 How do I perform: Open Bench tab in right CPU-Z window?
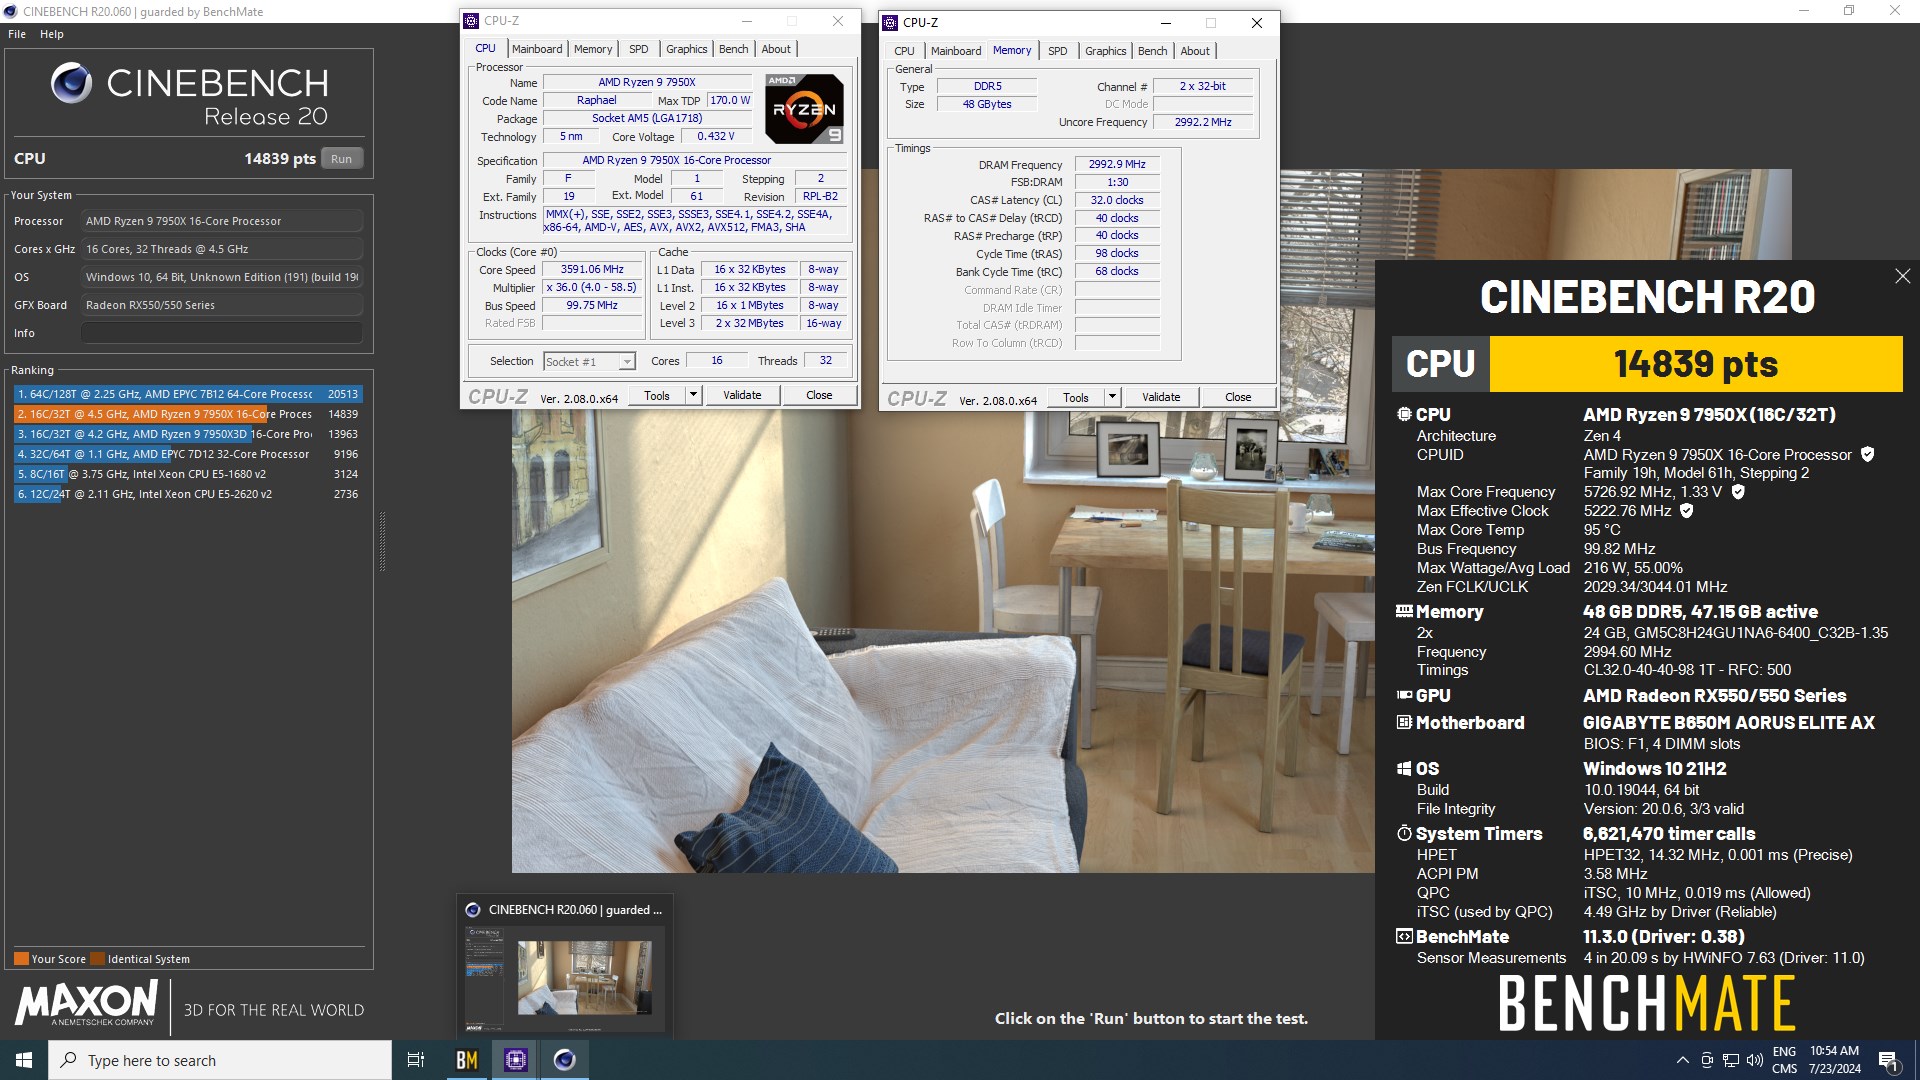pyautogui.click(x=1153, y=51)
